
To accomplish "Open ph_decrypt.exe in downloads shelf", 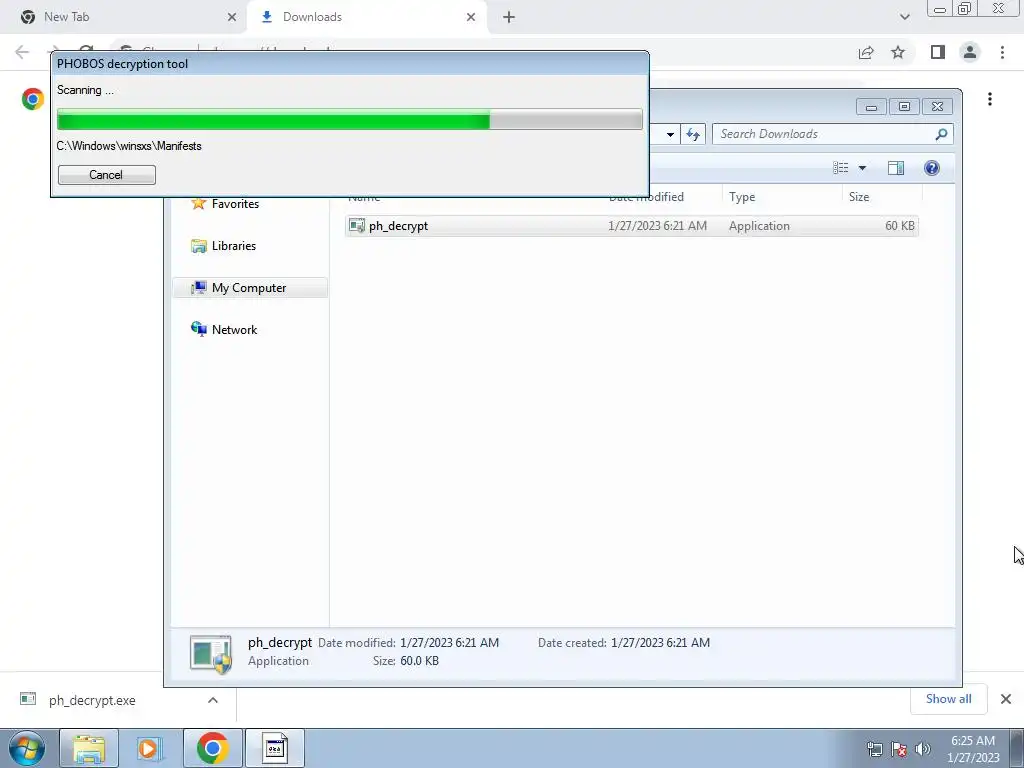I will tap(92, 700).
